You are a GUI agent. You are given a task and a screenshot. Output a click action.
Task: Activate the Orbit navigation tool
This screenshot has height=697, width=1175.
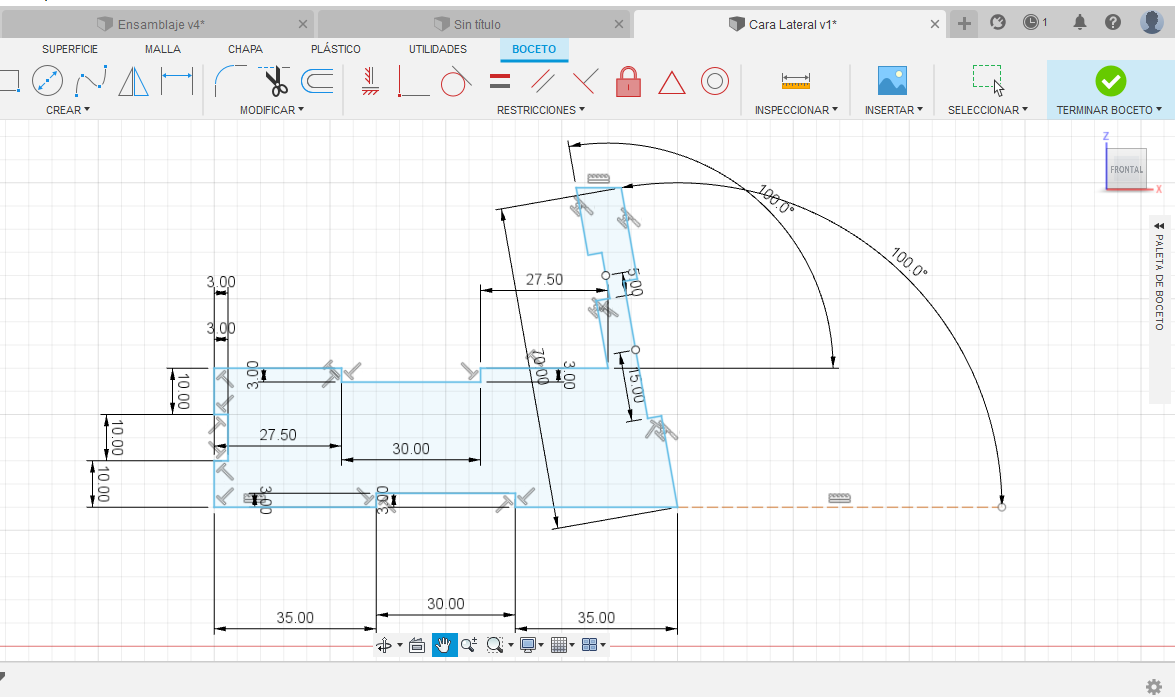pos(384,645)
